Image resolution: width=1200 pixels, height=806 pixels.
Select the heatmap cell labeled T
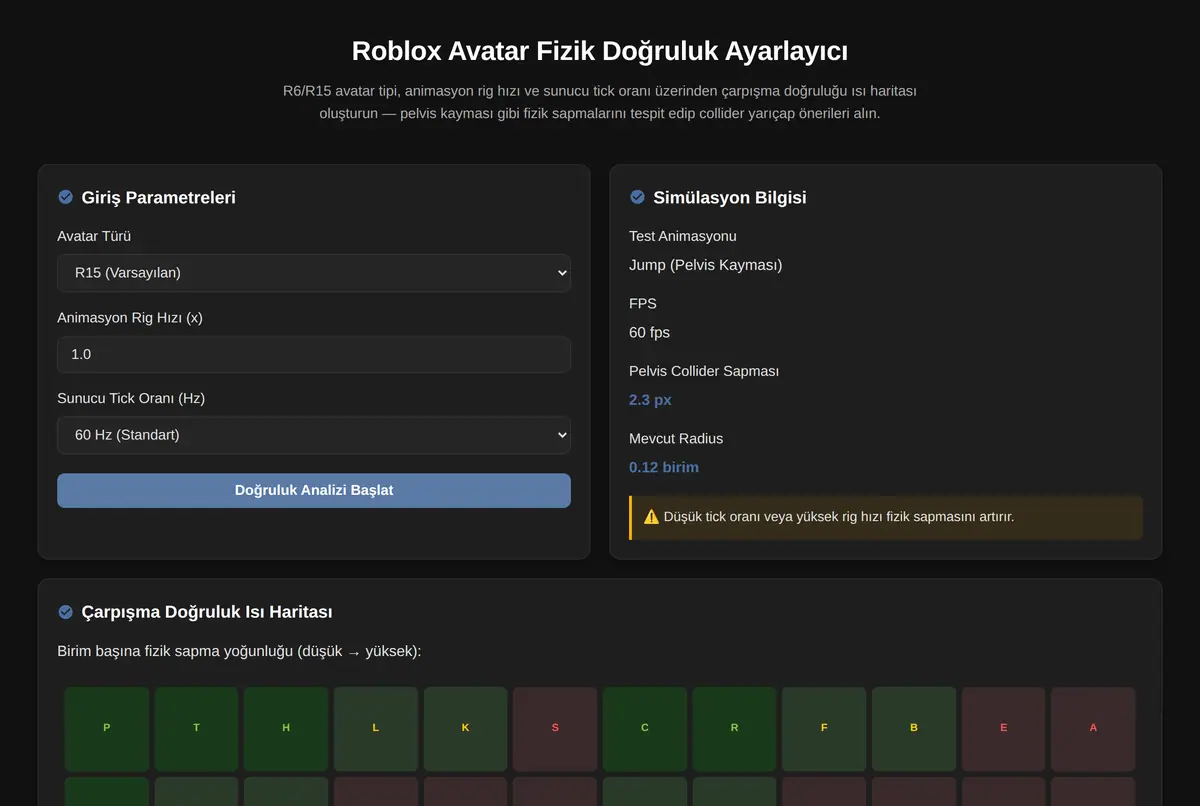(x=196, y=728)
